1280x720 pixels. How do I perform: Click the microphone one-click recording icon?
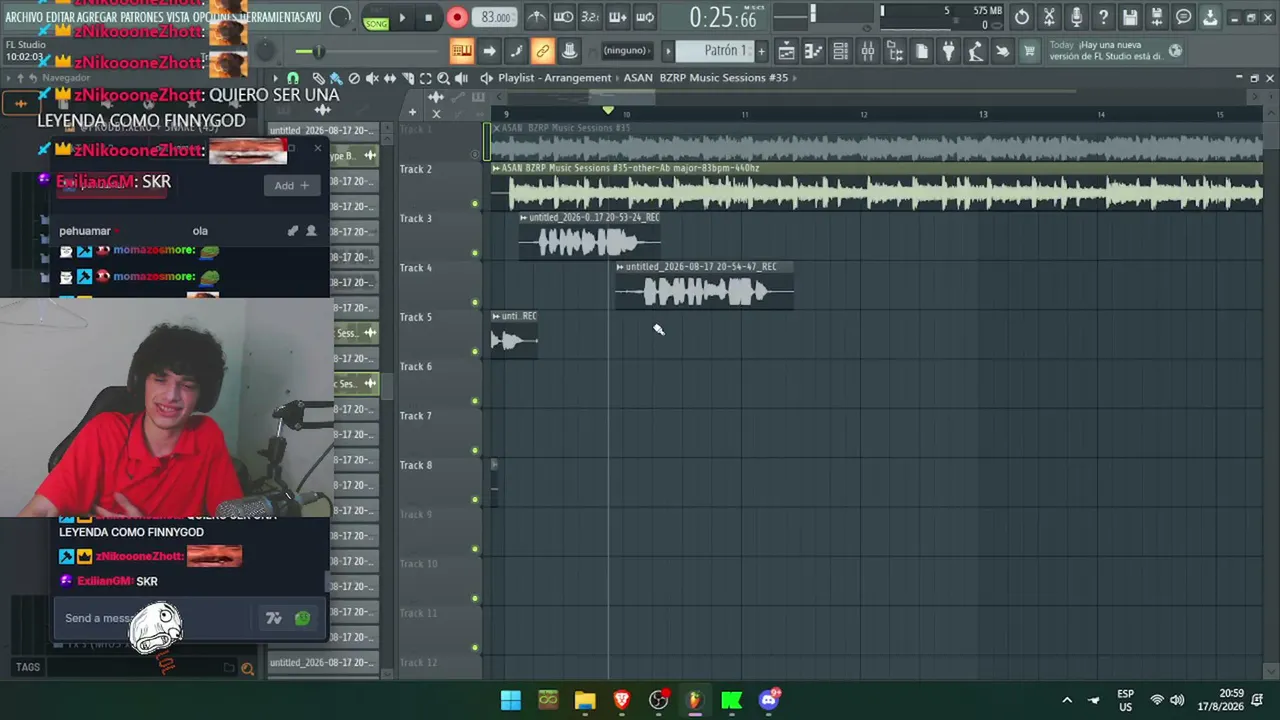[x=1076, y=17]
